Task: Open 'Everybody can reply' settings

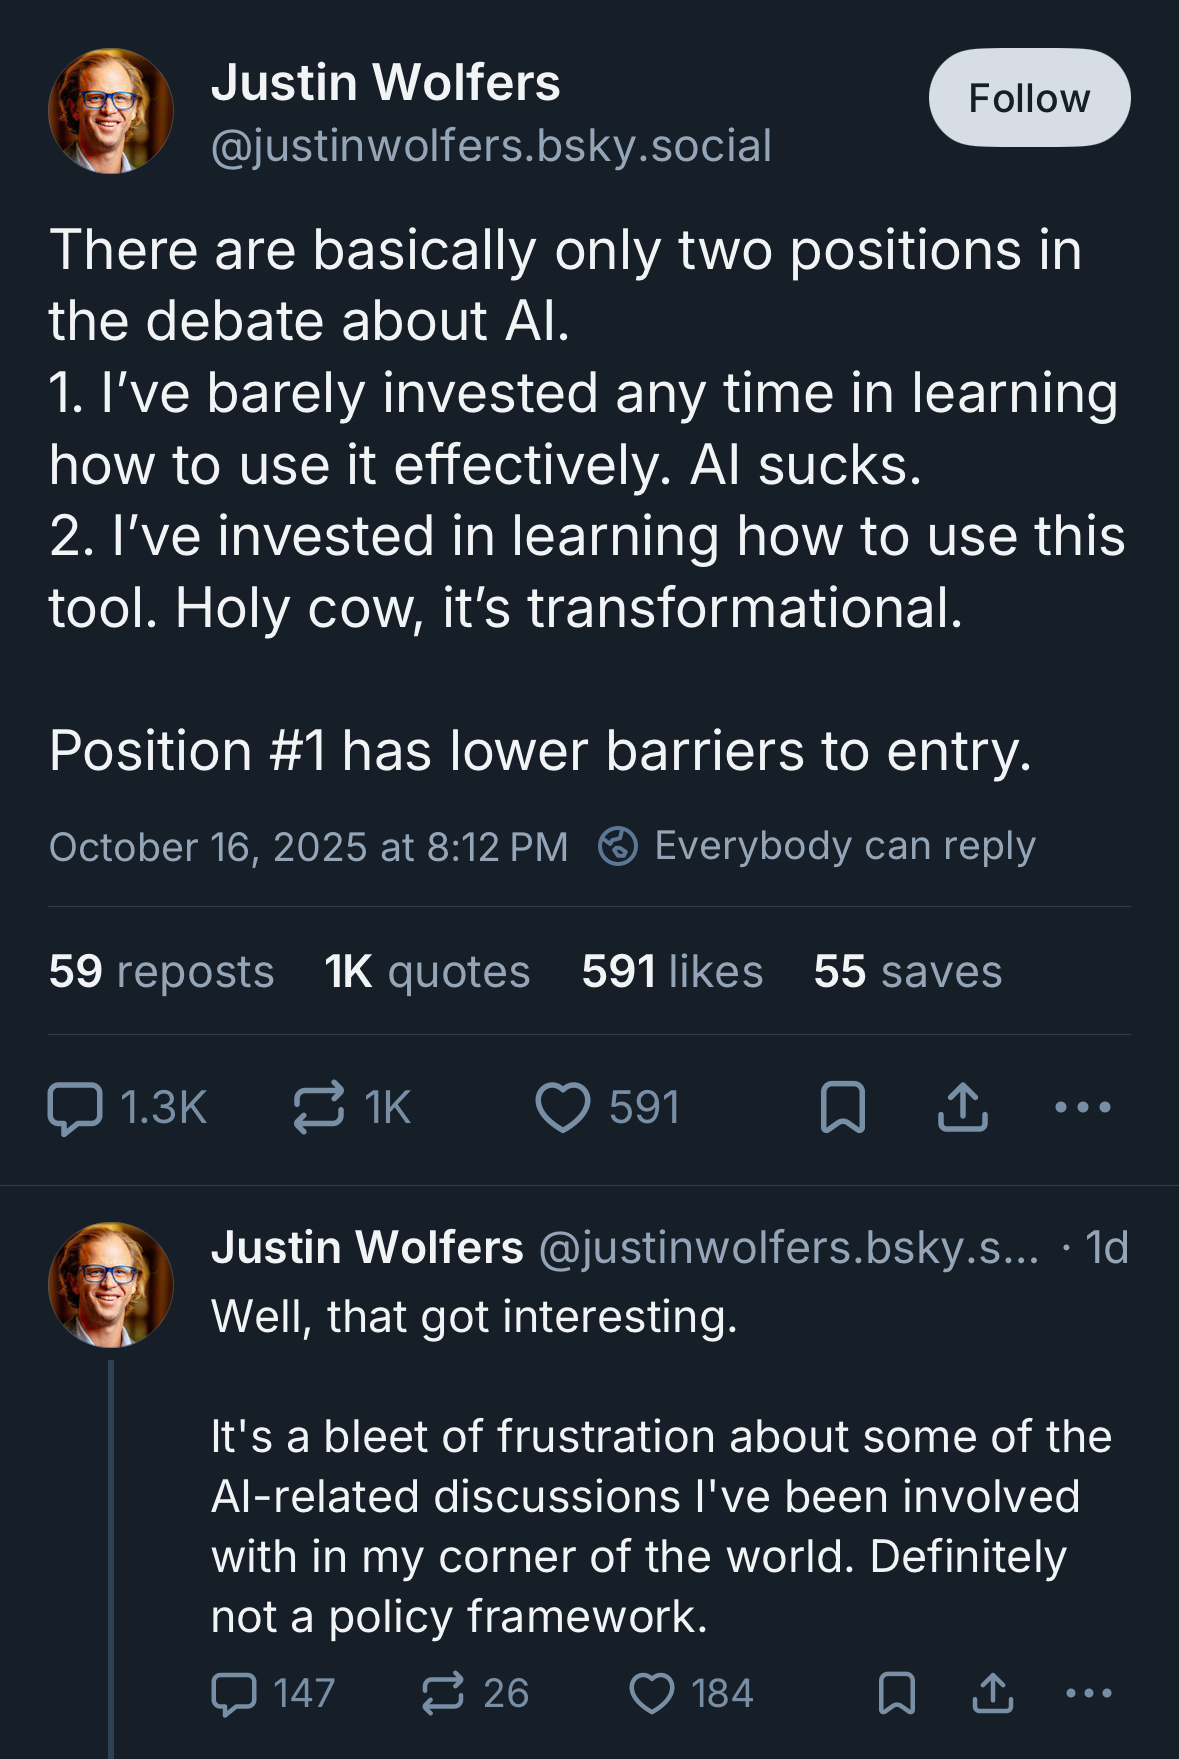Action: click(x=817, y=846)
